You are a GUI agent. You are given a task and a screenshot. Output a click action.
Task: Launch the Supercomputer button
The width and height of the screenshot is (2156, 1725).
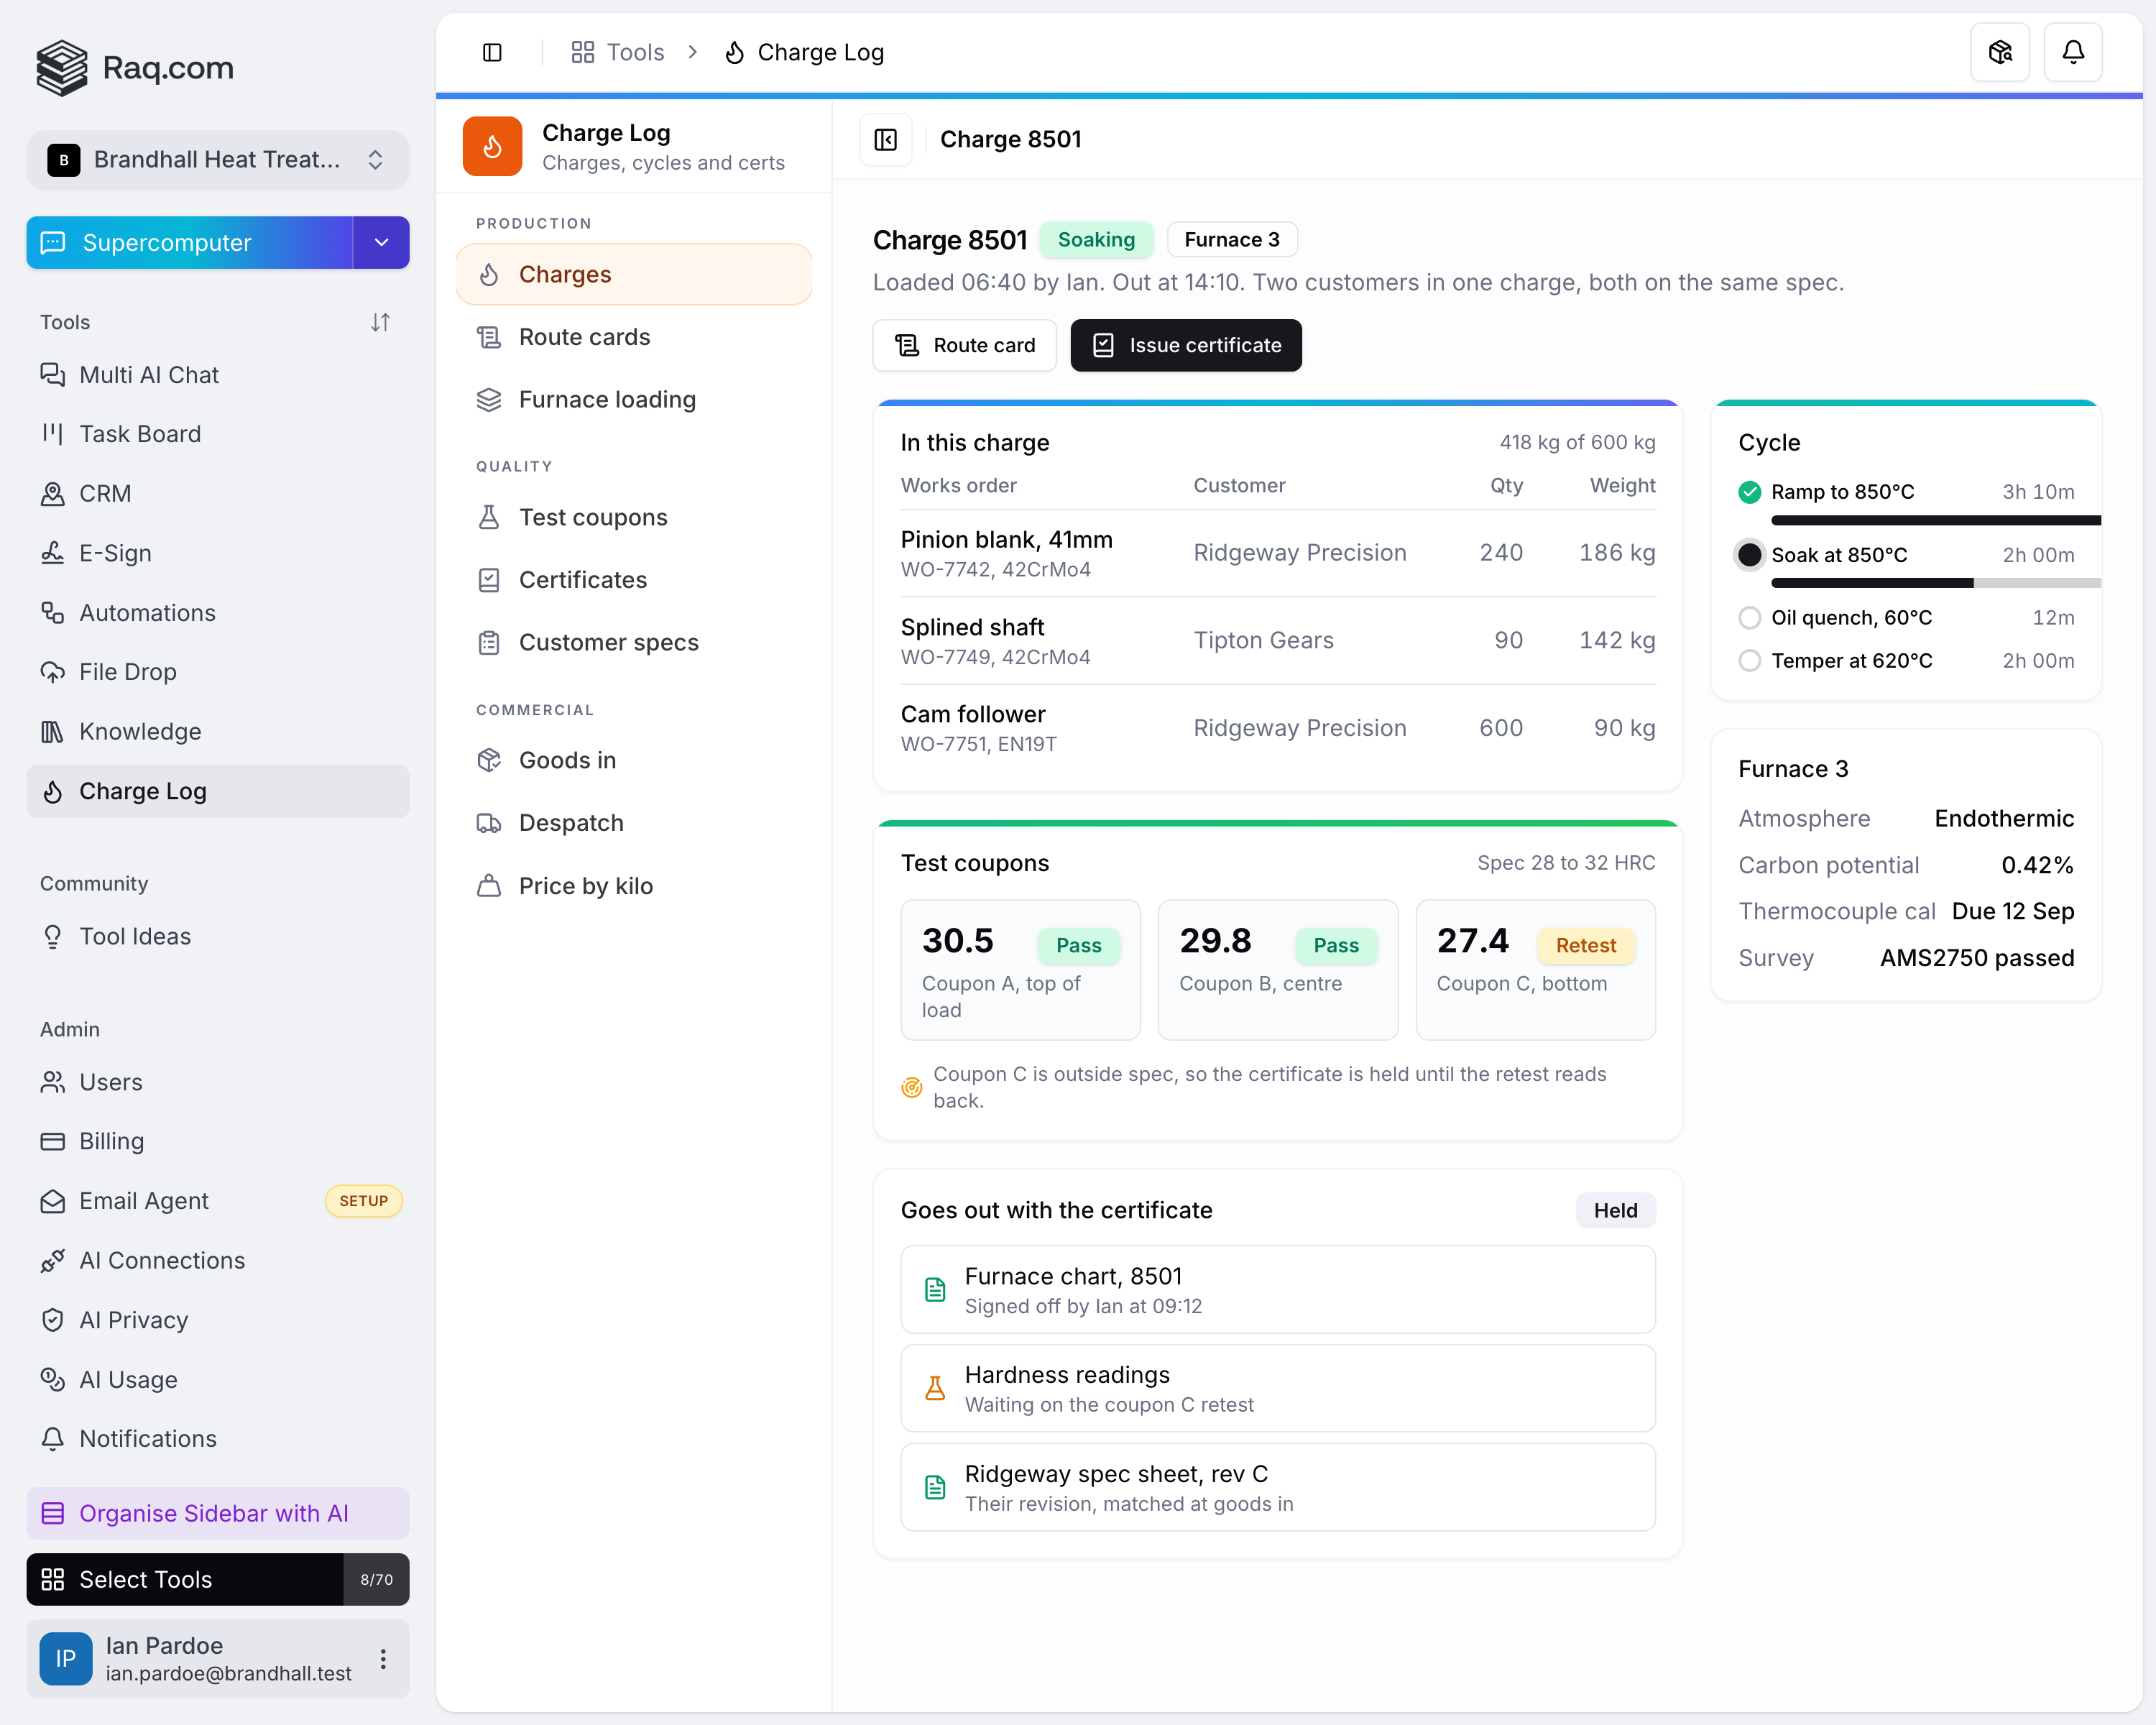[x=190, y=243]
